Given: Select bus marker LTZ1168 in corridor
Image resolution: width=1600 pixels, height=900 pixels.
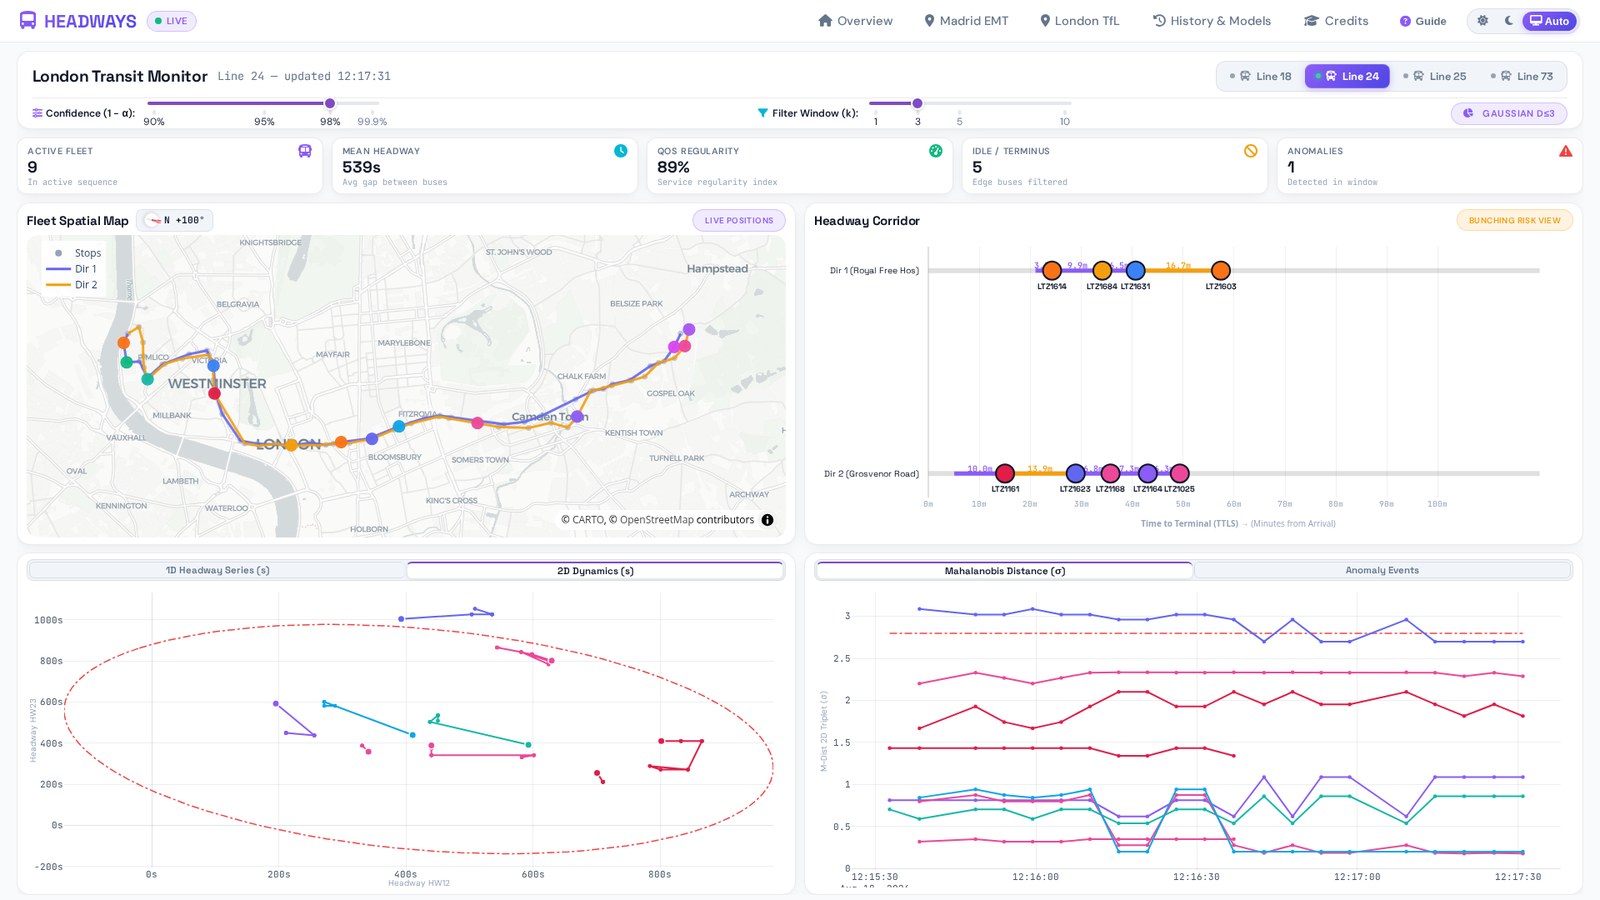Looking at the screenshot, I should (x=1110, y=473).
